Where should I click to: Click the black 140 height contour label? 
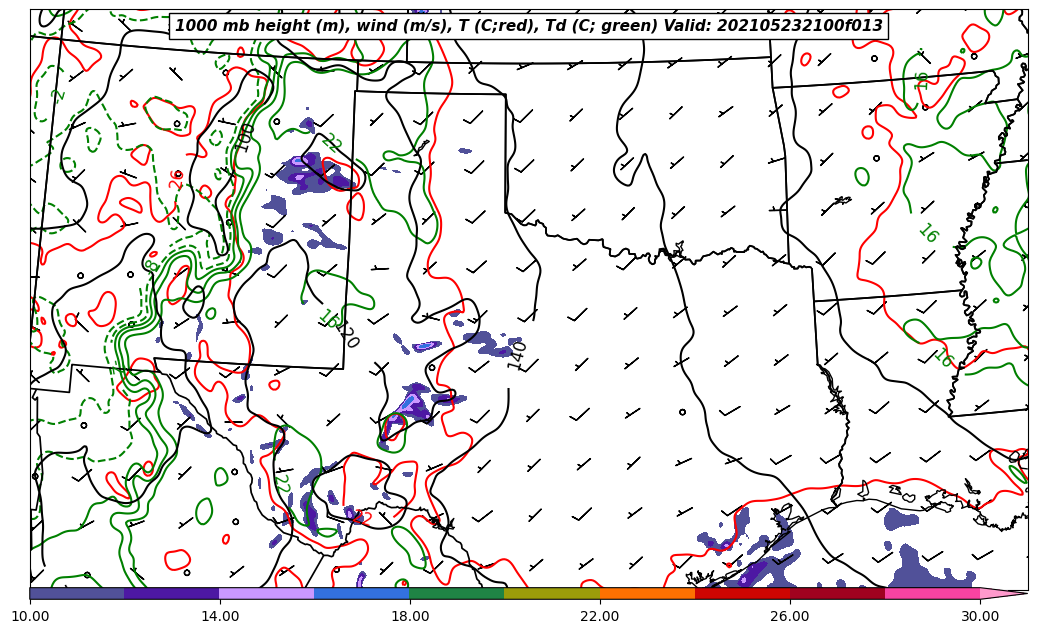tap(517, 355)
